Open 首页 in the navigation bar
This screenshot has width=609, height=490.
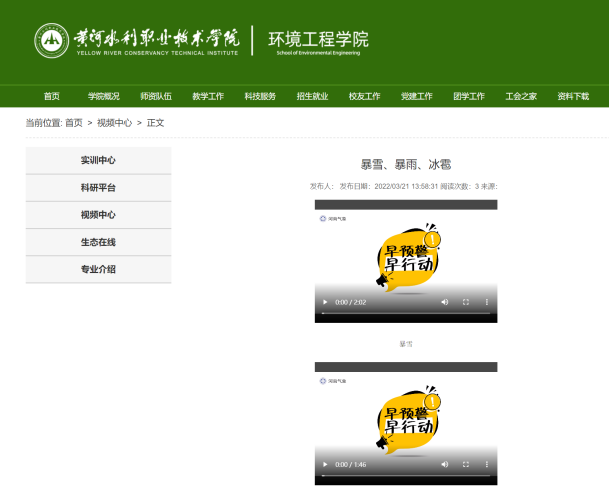click(x=51, y=96)
